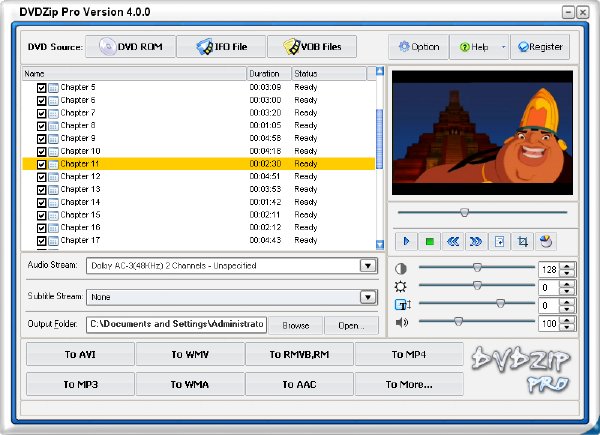Convert to AVI format

coord(80,354)
